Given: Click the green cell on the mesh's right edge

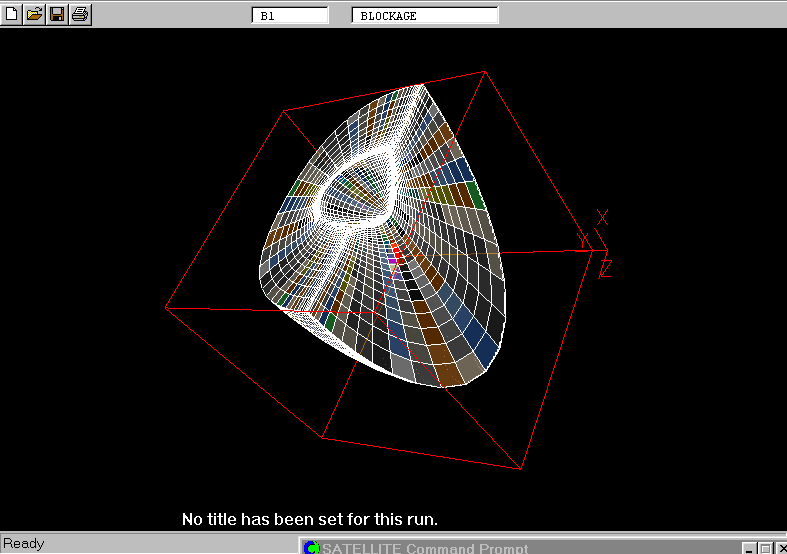Looking at the screenshot, I should (475, 195).
